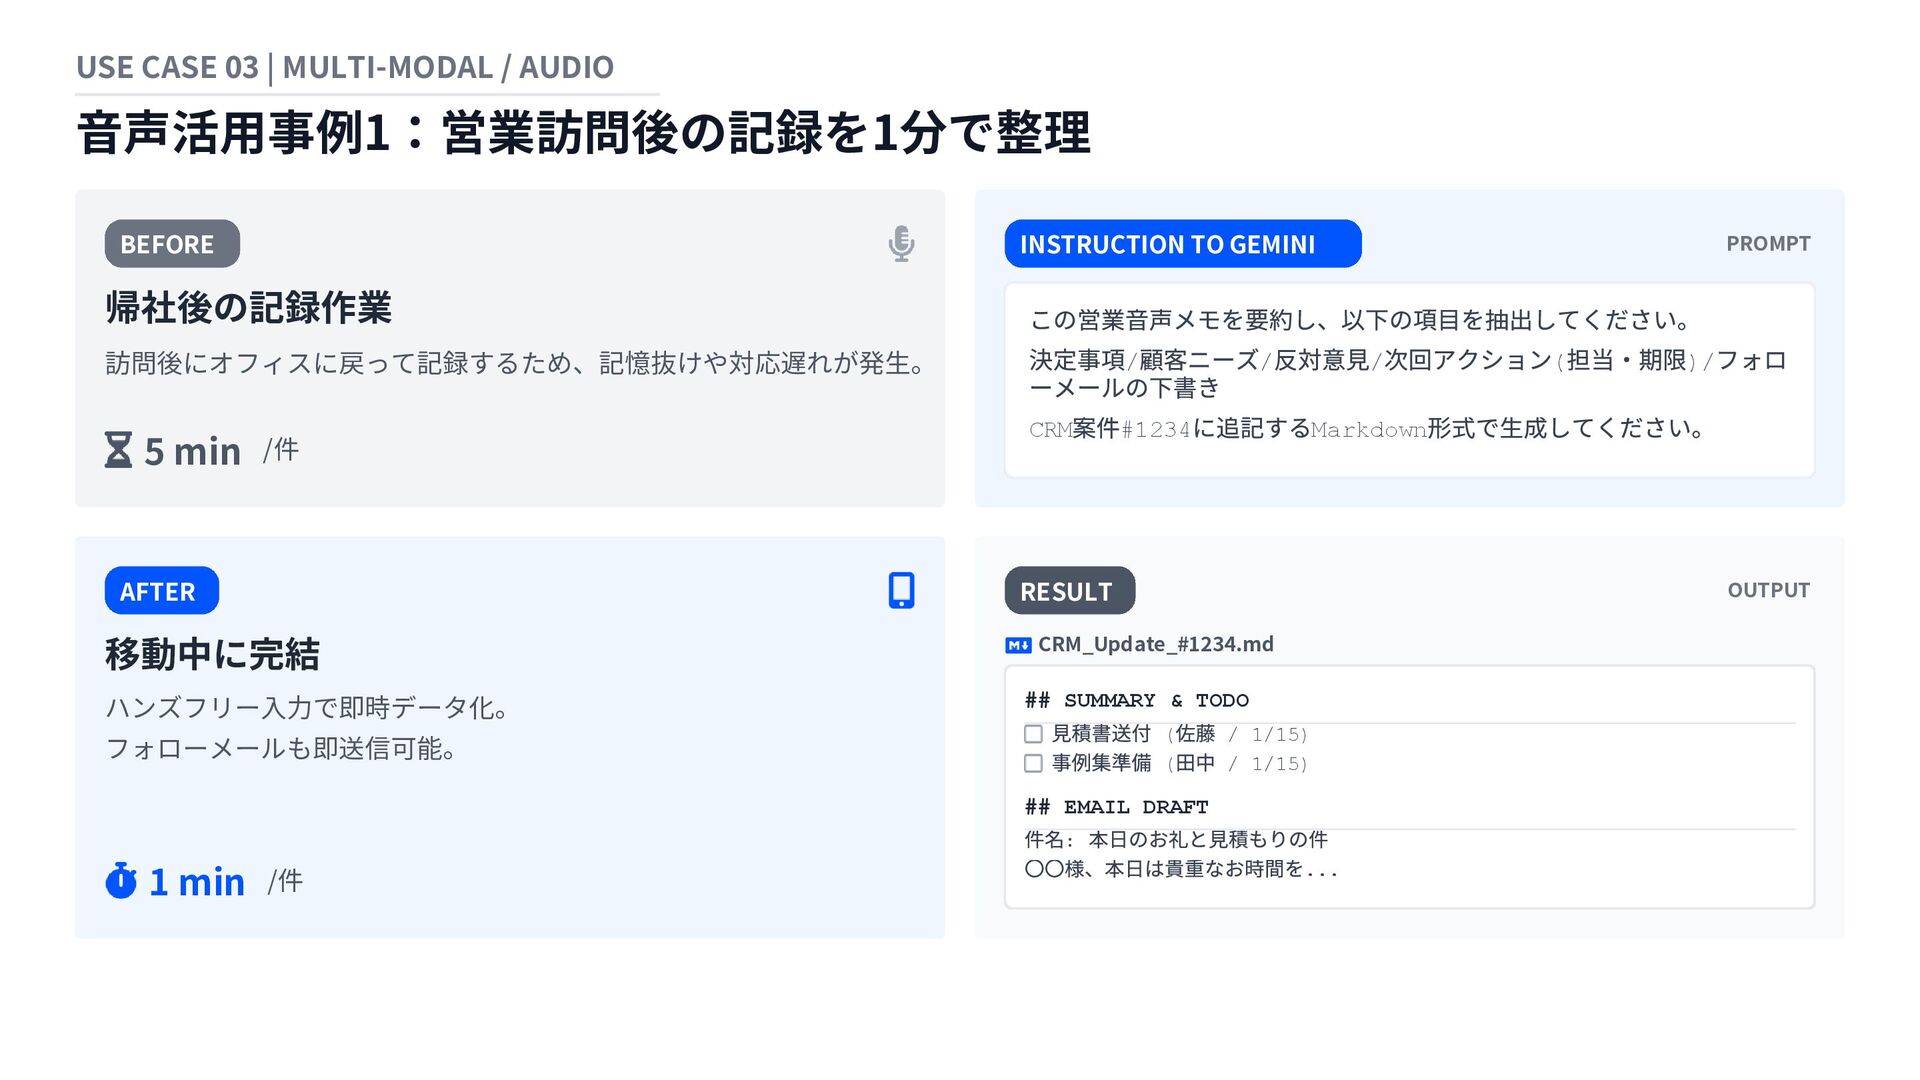Click the OUTPUT label
This screenshot has height=1080, width=1920.
point(1768,590)
